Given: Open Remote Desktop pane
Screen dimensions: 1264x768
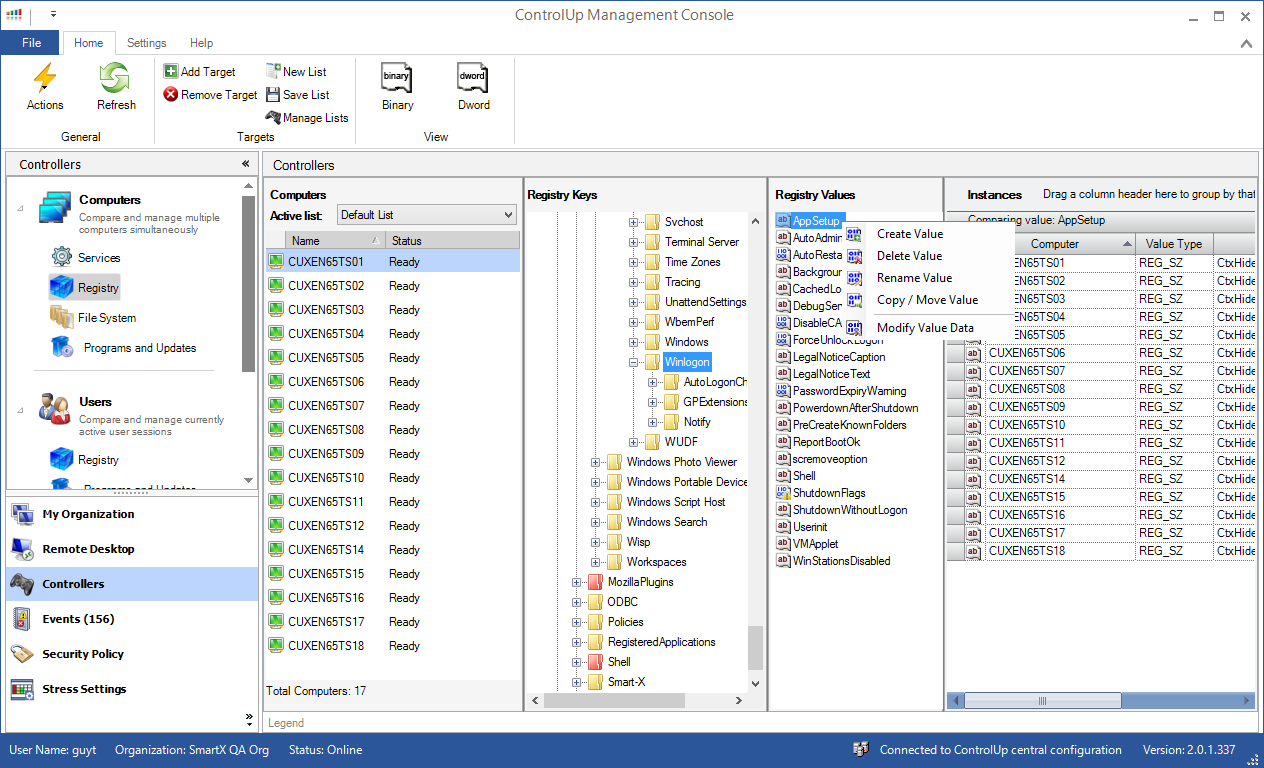Looking at the screenshot, I should tap(130, 549).
